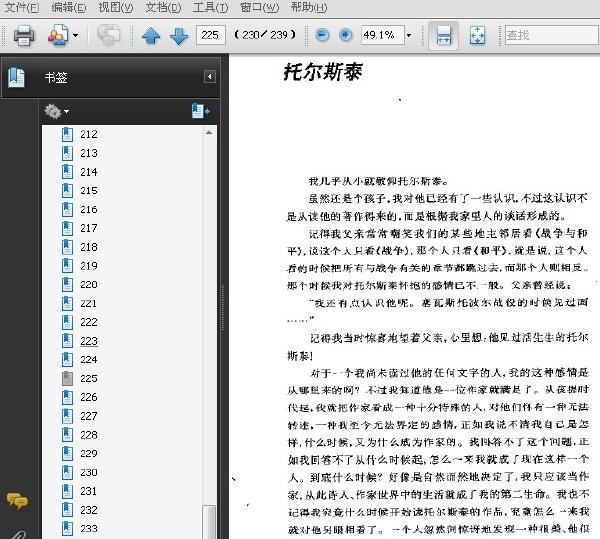600x539 pixels.
Task: Open the 工具(T) menu
Action: (210, 7)
